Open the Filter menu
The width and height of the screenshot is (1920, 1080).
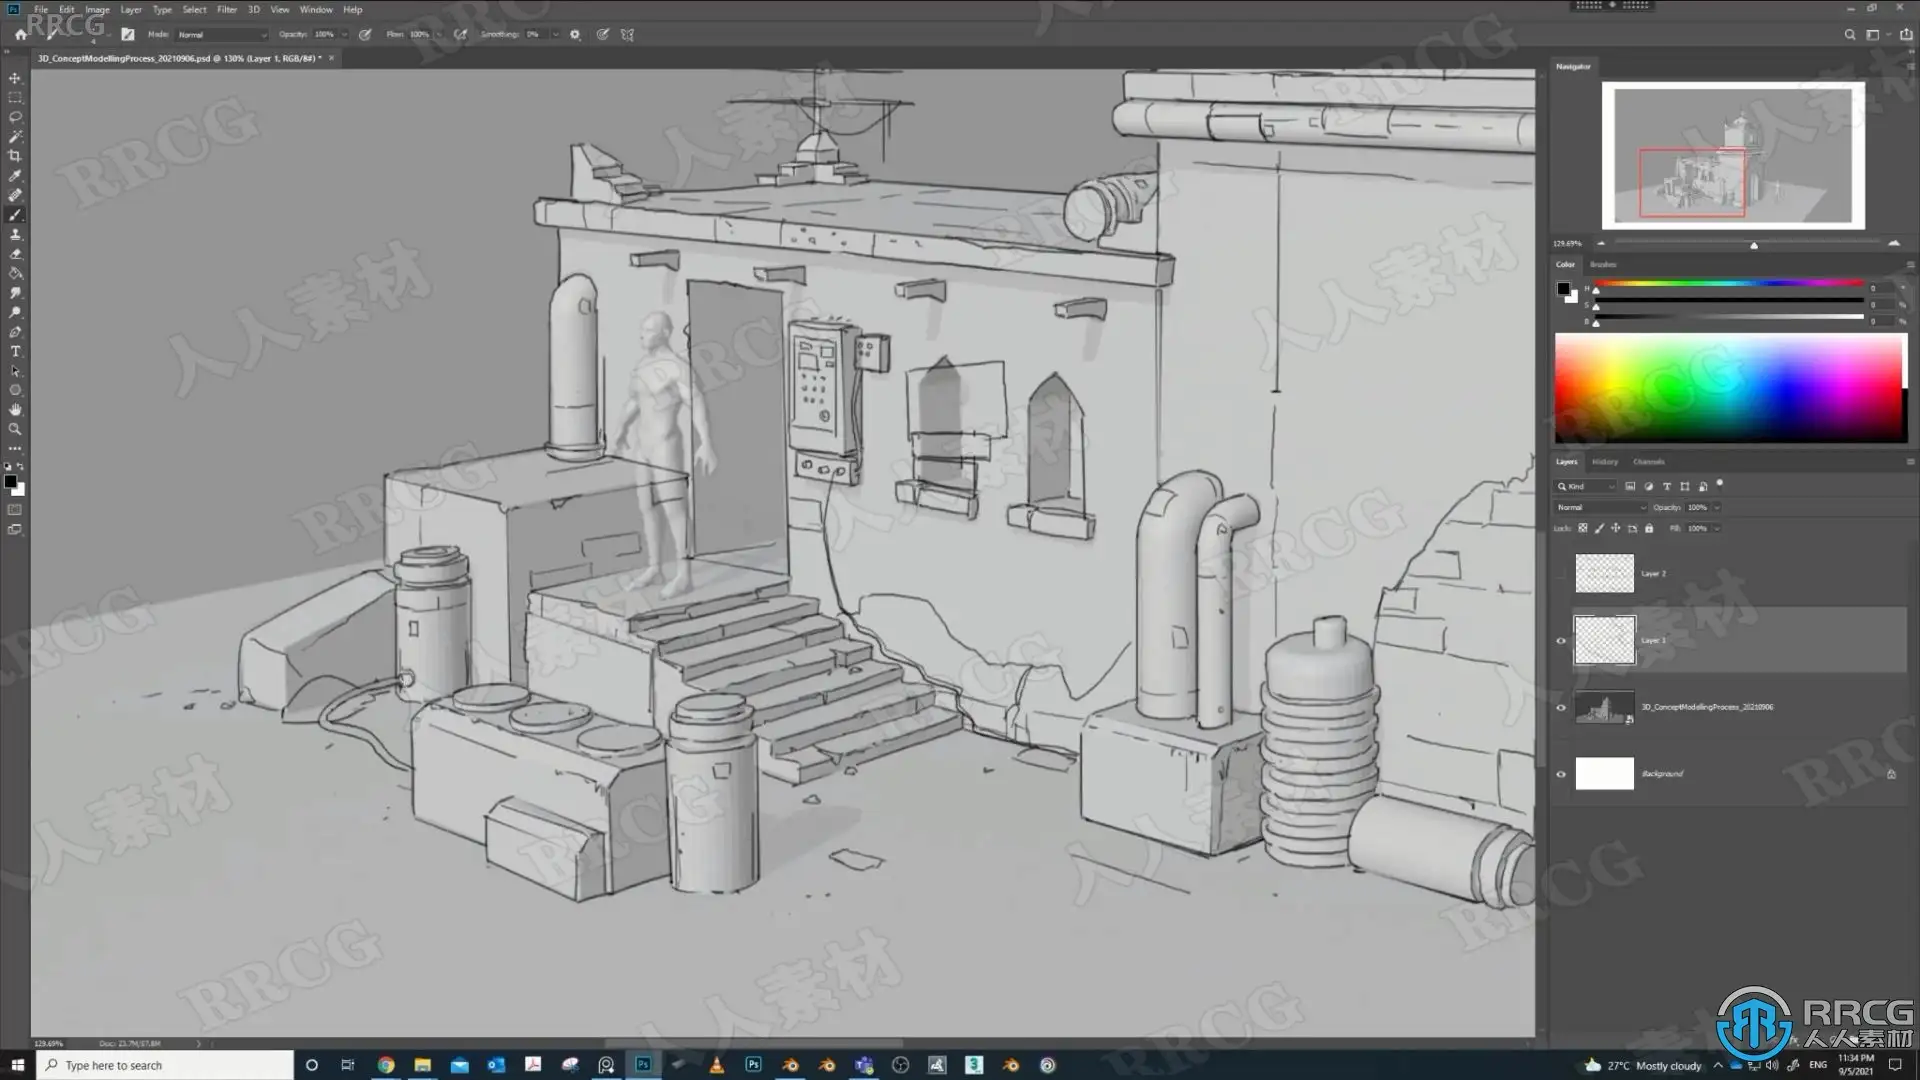(x=227, y=9)
